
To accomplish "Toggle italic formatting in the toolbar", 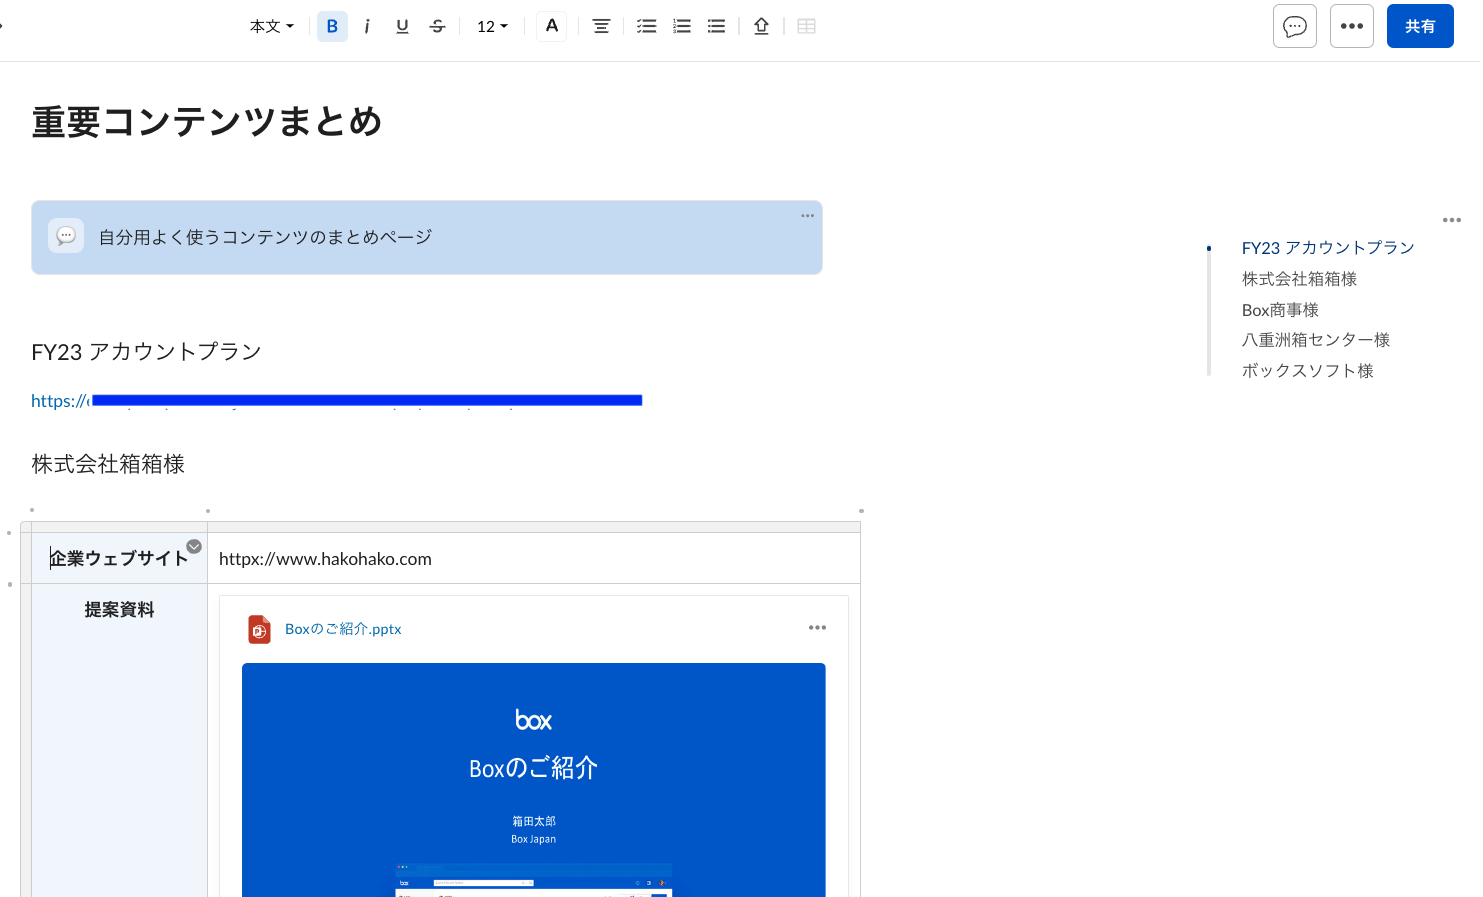I will (x=367, y=26).
